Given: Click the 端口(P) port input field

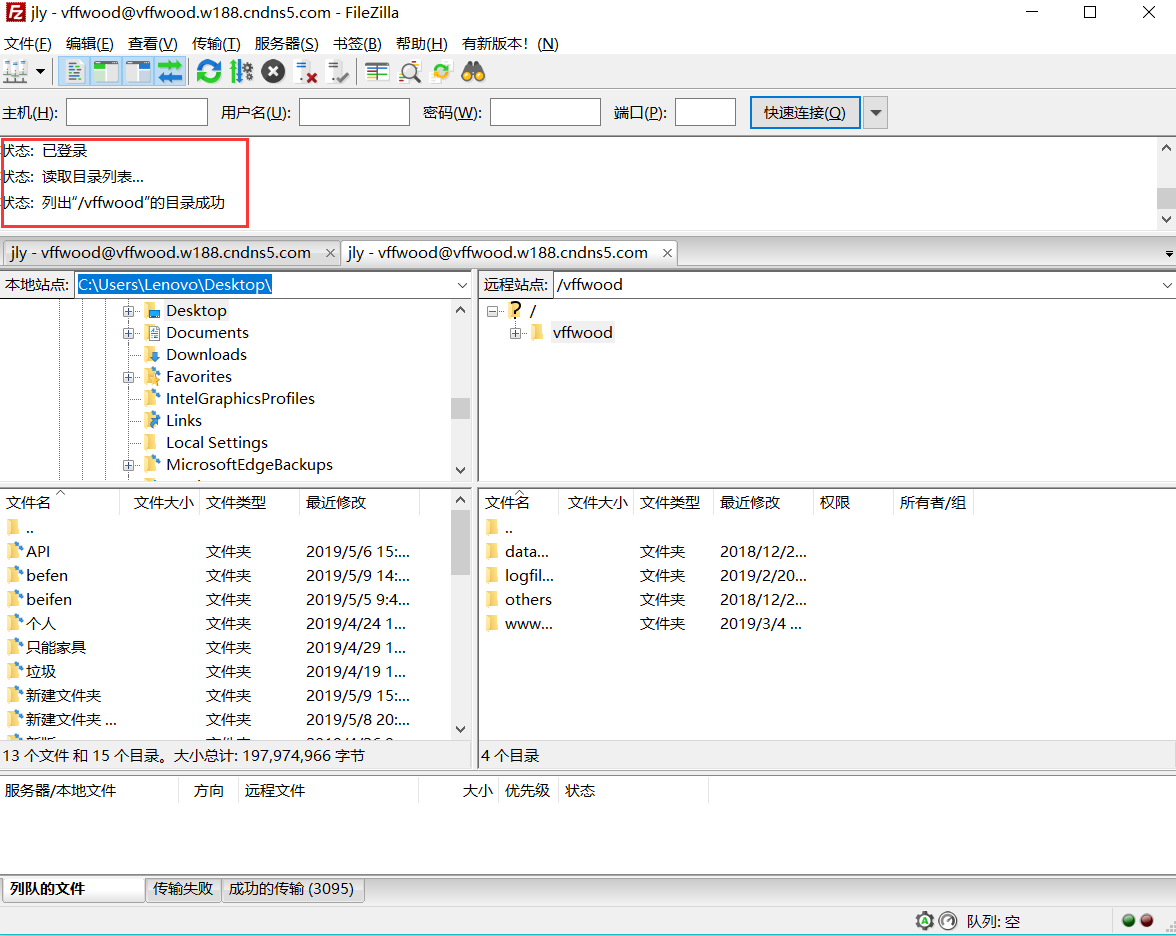Looking at the screenshot, I should click(705, 112).
